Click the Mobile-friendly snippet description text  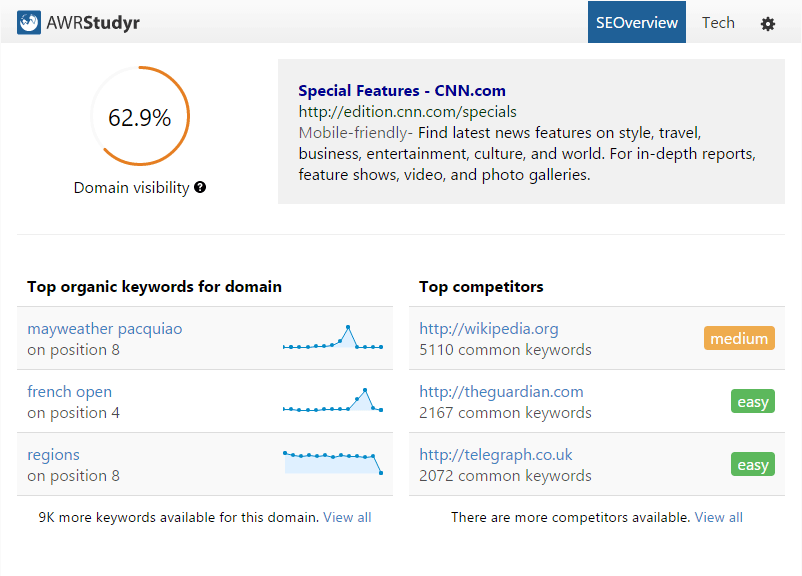[527, 153]
